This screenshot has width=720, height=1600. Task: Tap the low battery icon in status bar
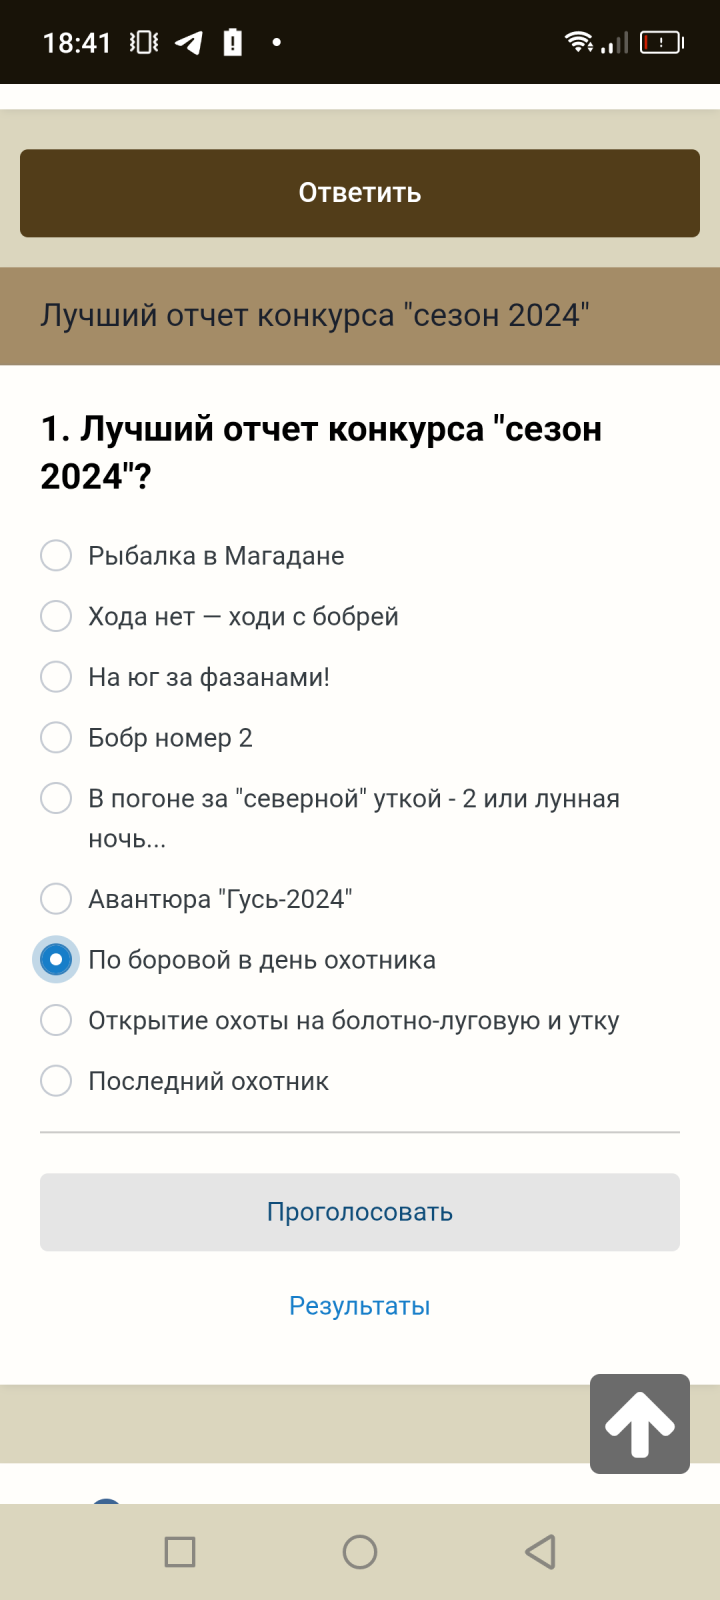(x=661, y=42)
